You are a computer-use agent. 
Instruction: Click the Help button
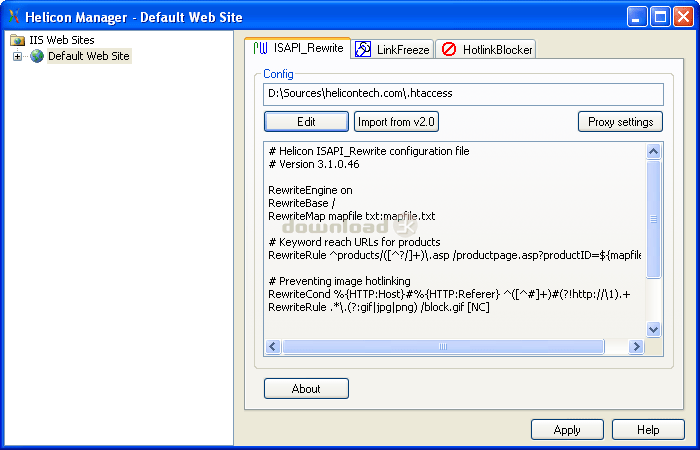tap(648, 430)
